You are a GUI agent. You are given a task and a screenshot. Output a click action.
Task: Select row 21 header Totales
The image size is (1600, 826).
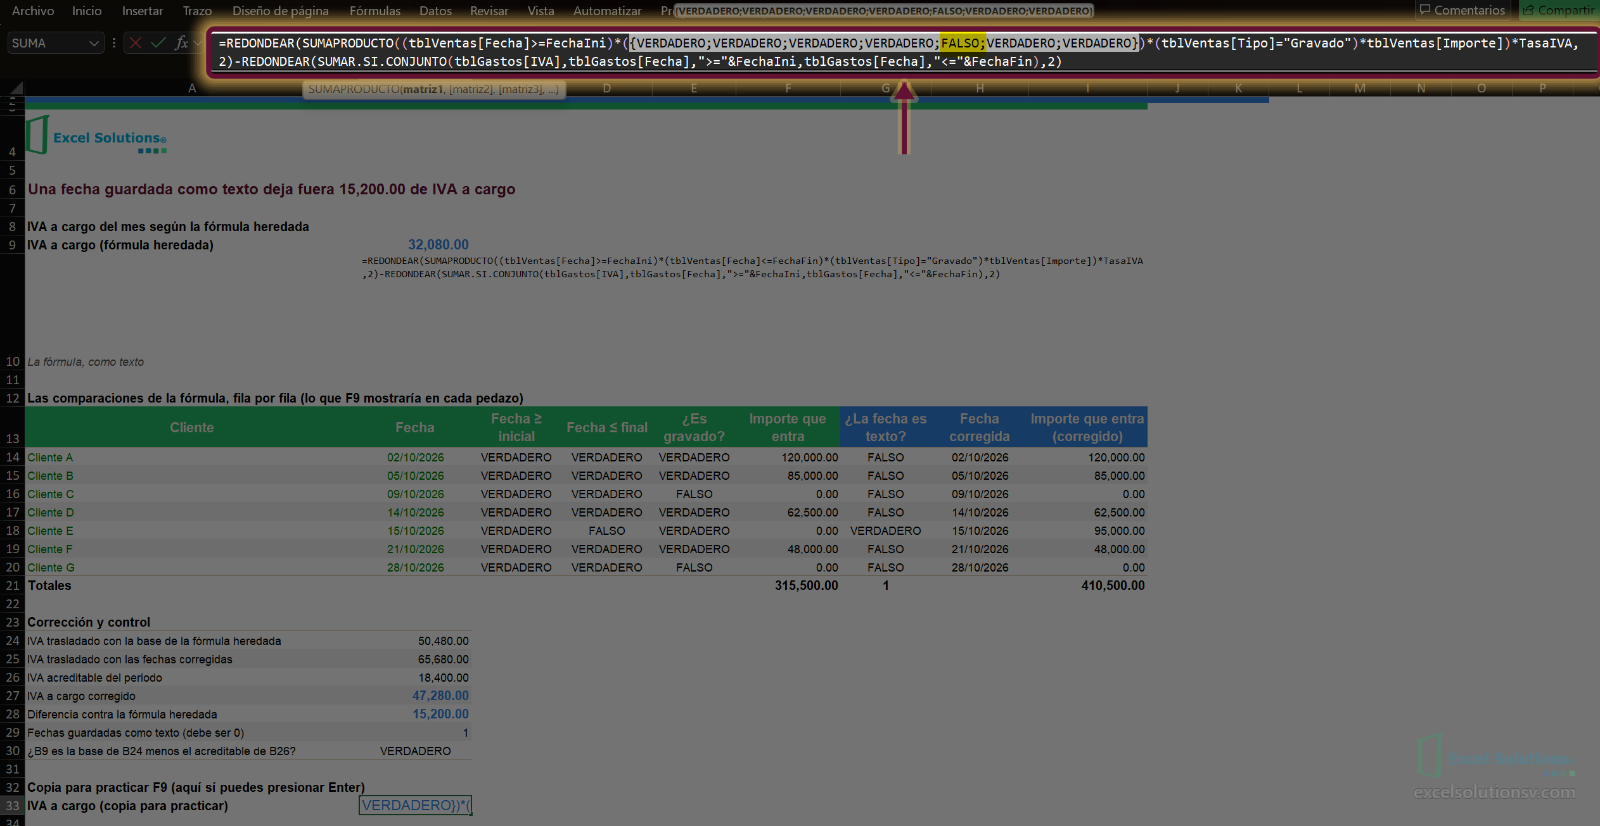(x=12, y=586)
